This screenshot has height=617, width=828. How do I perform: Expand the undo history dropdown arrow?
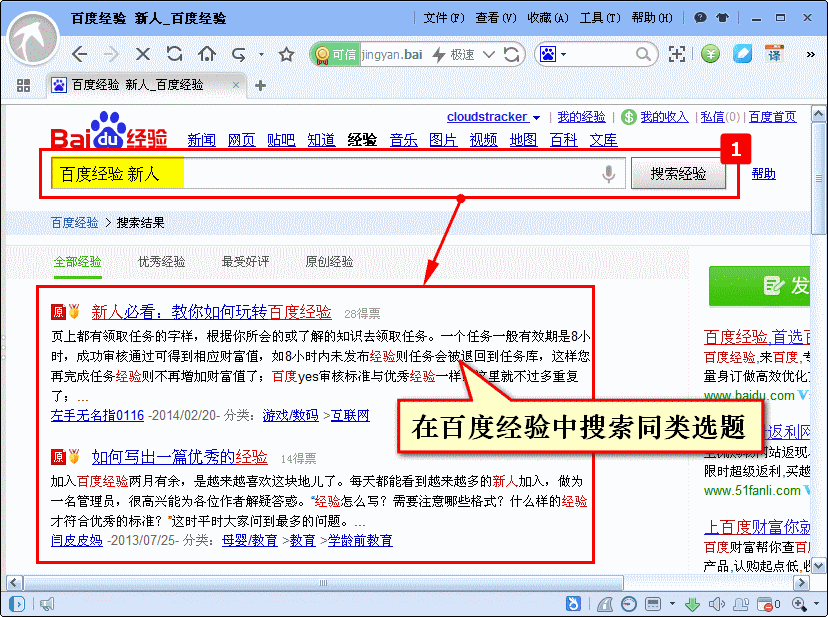tap(261, 54)
